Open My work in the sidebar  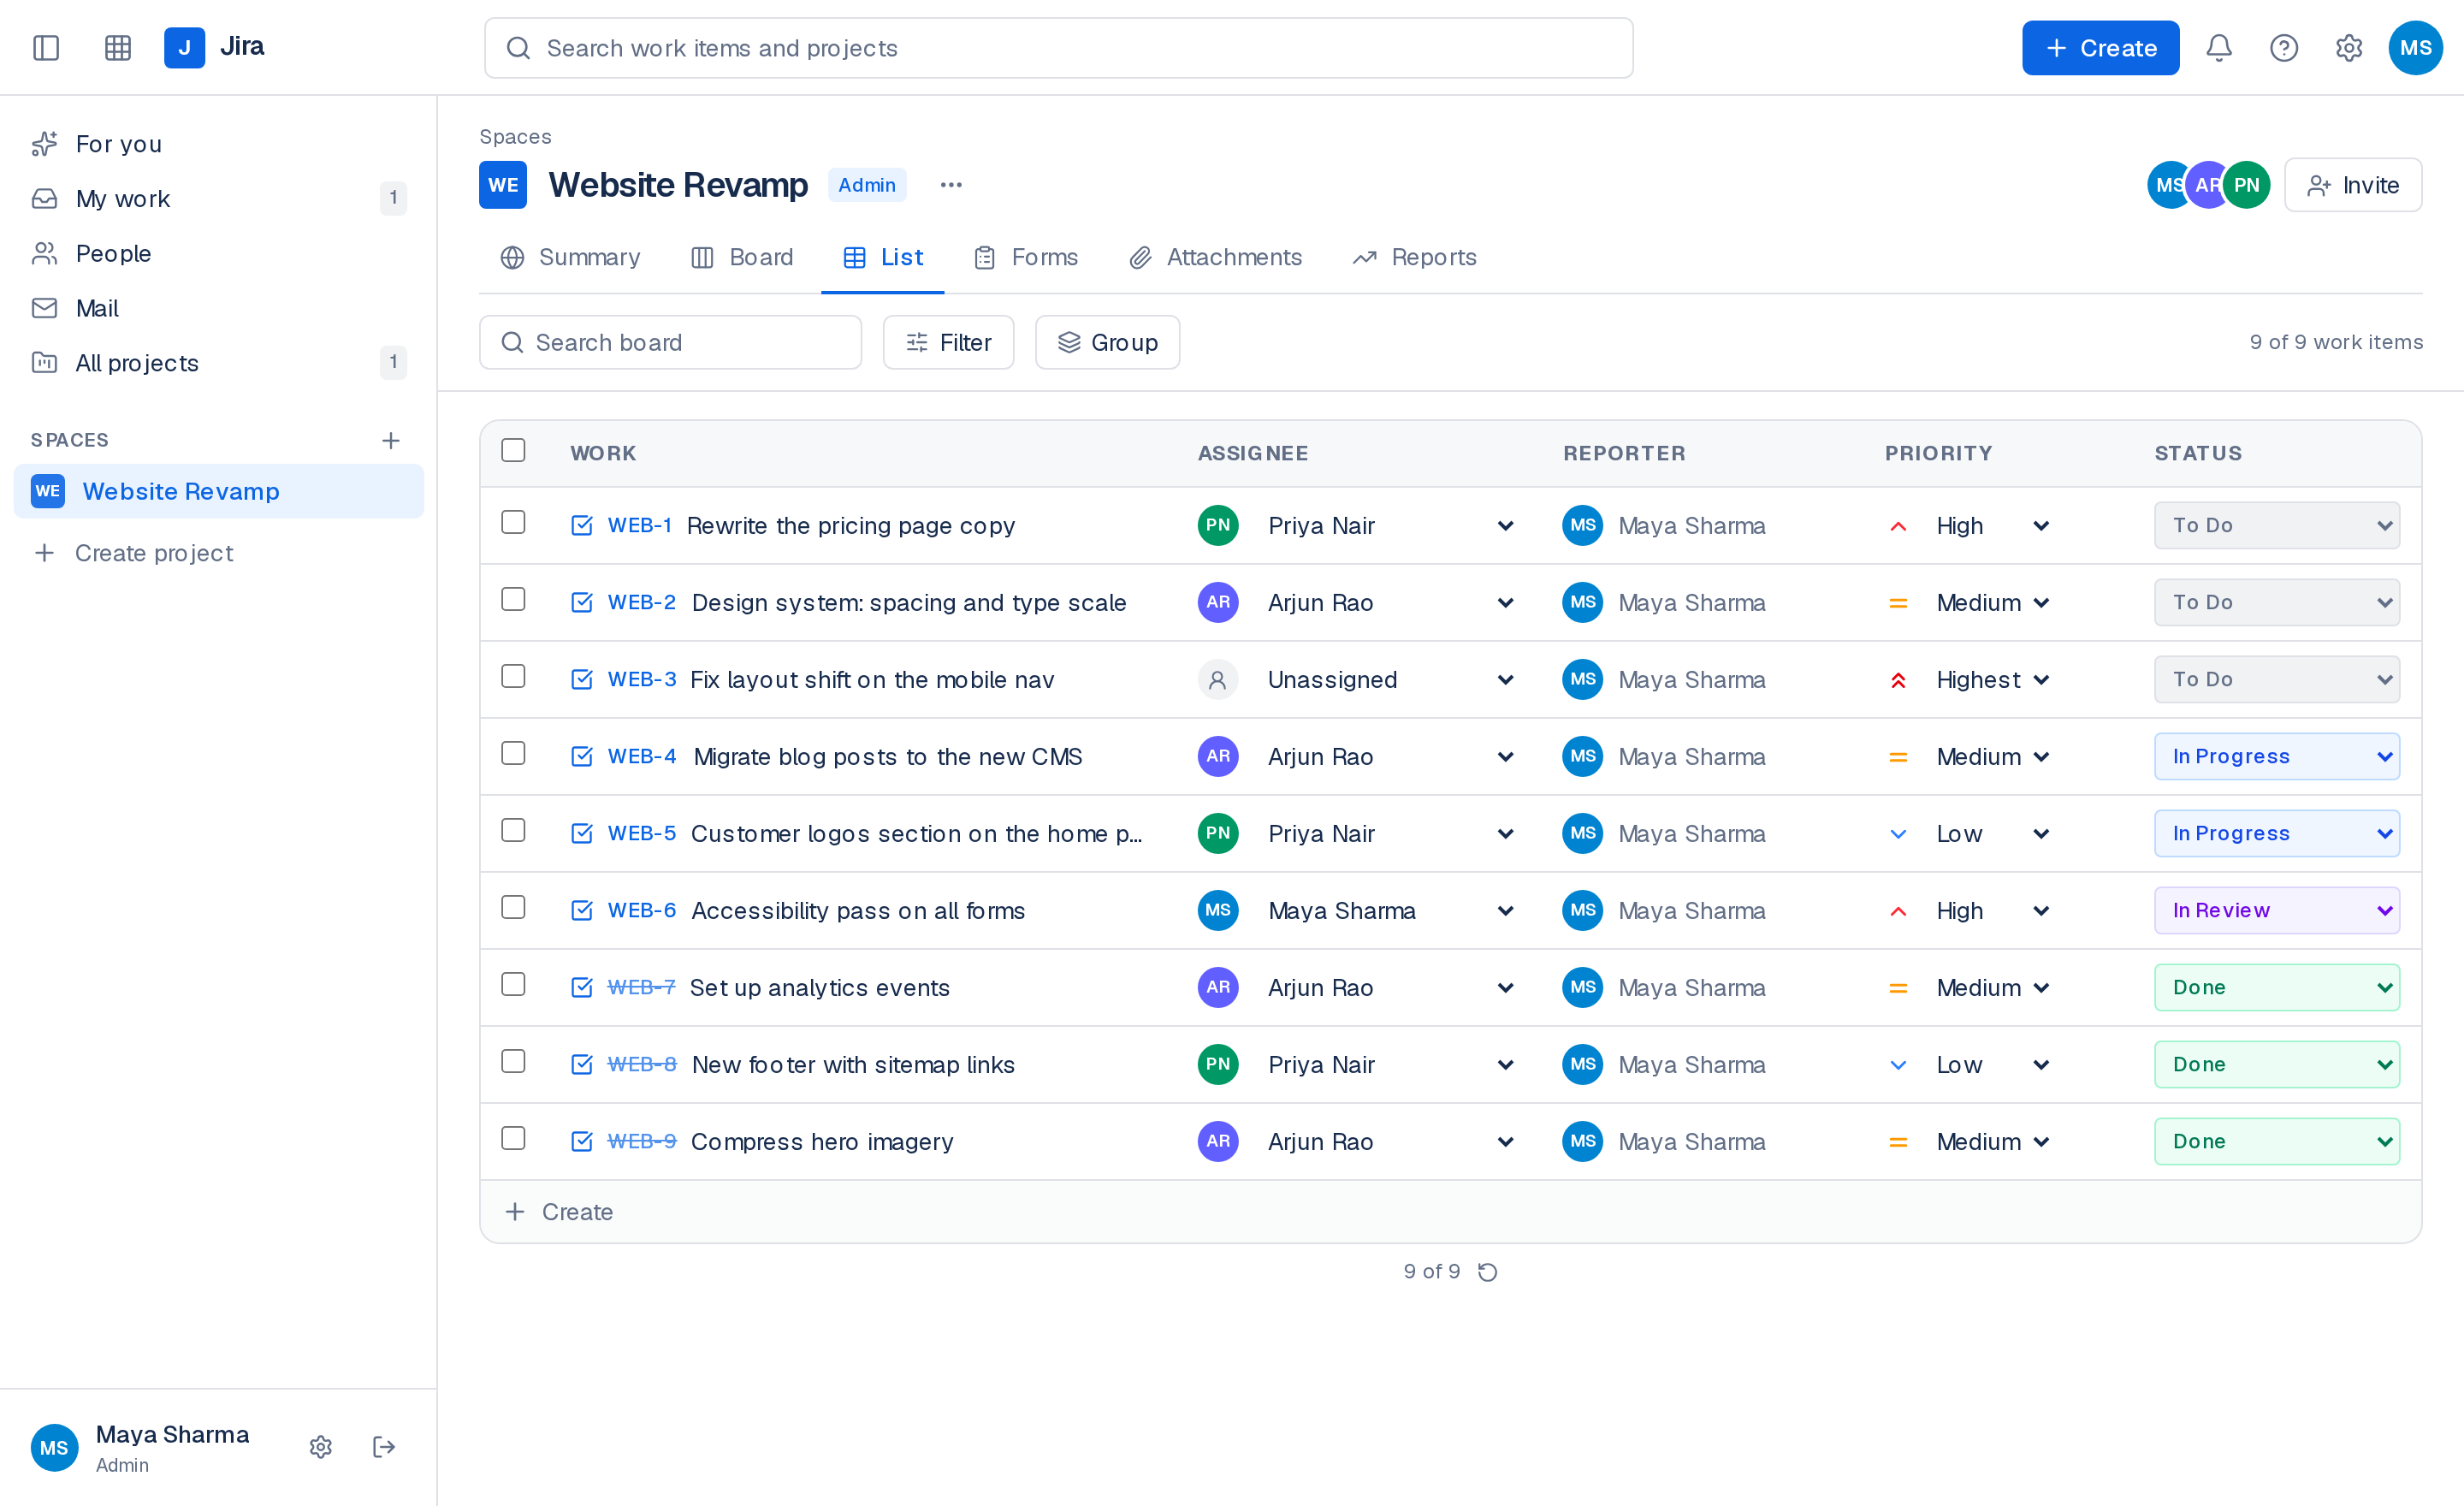tap(218, 198)
